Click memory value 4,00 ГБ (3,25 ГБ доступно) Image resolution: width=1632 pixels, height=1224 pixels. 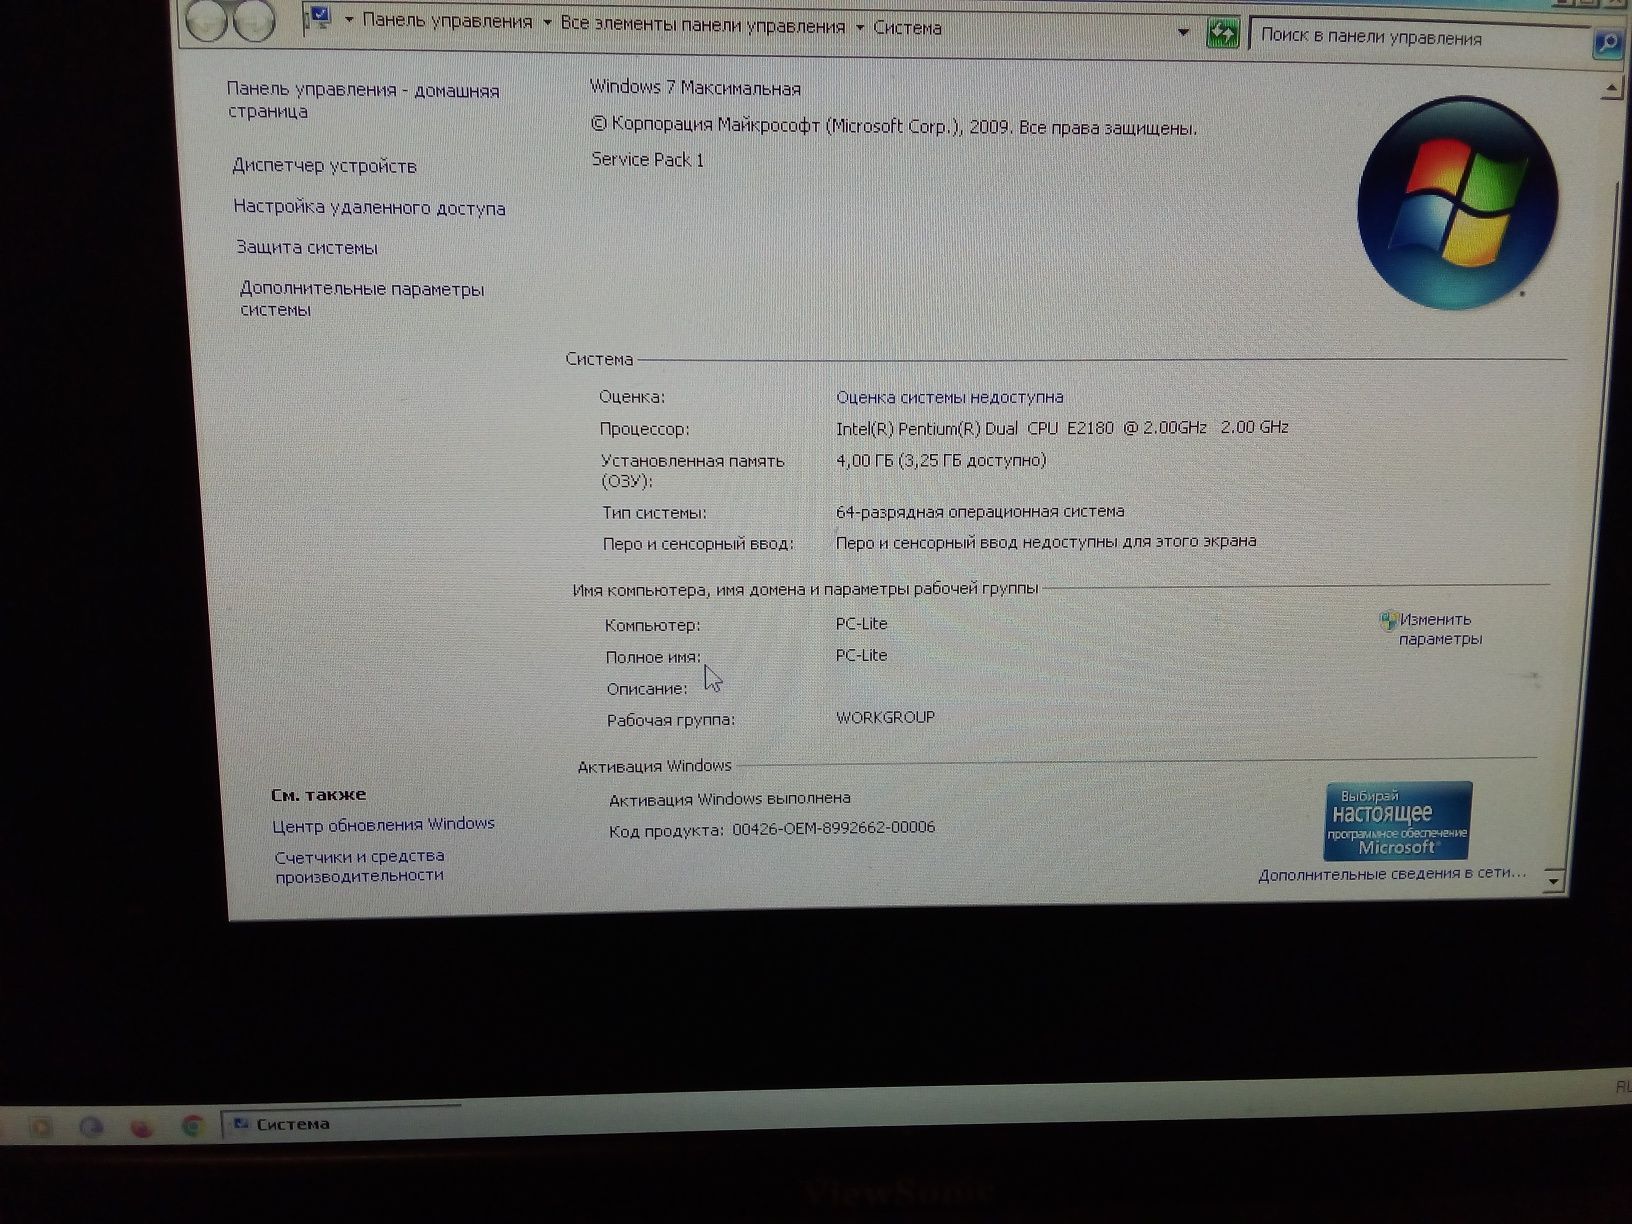tap(941, 460)
